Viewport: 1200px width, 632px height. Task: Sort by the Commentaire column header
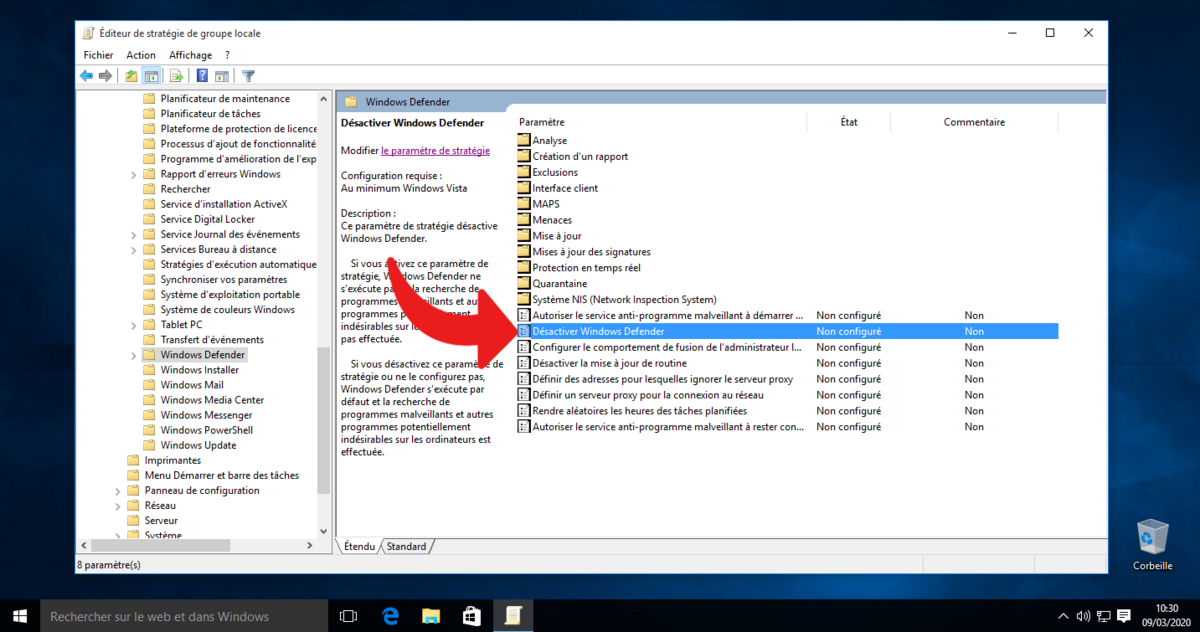[974, 122]
